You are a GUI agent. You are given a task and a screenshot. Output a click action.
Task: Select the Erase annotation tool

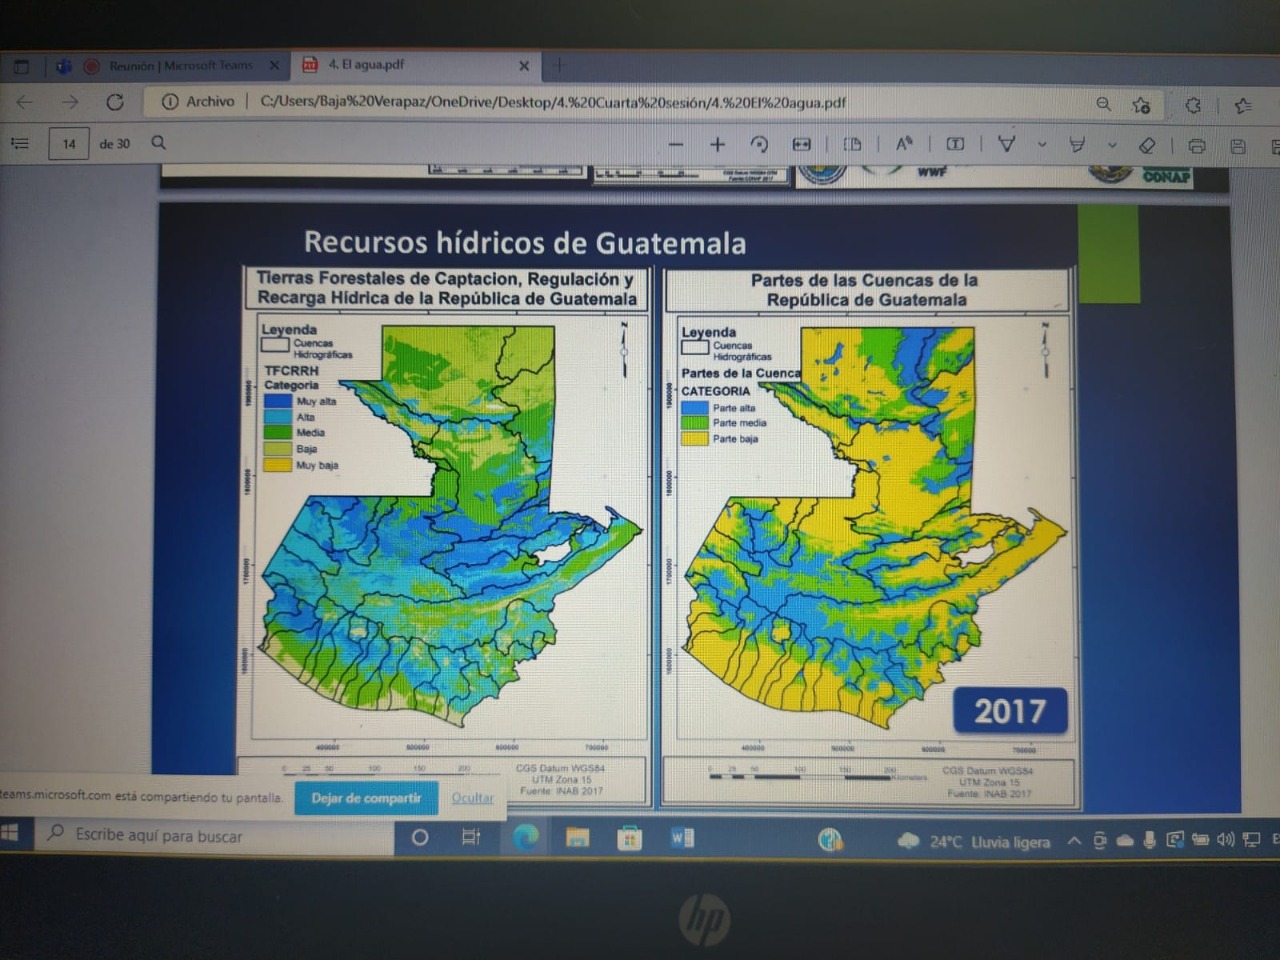(1147, 146)
